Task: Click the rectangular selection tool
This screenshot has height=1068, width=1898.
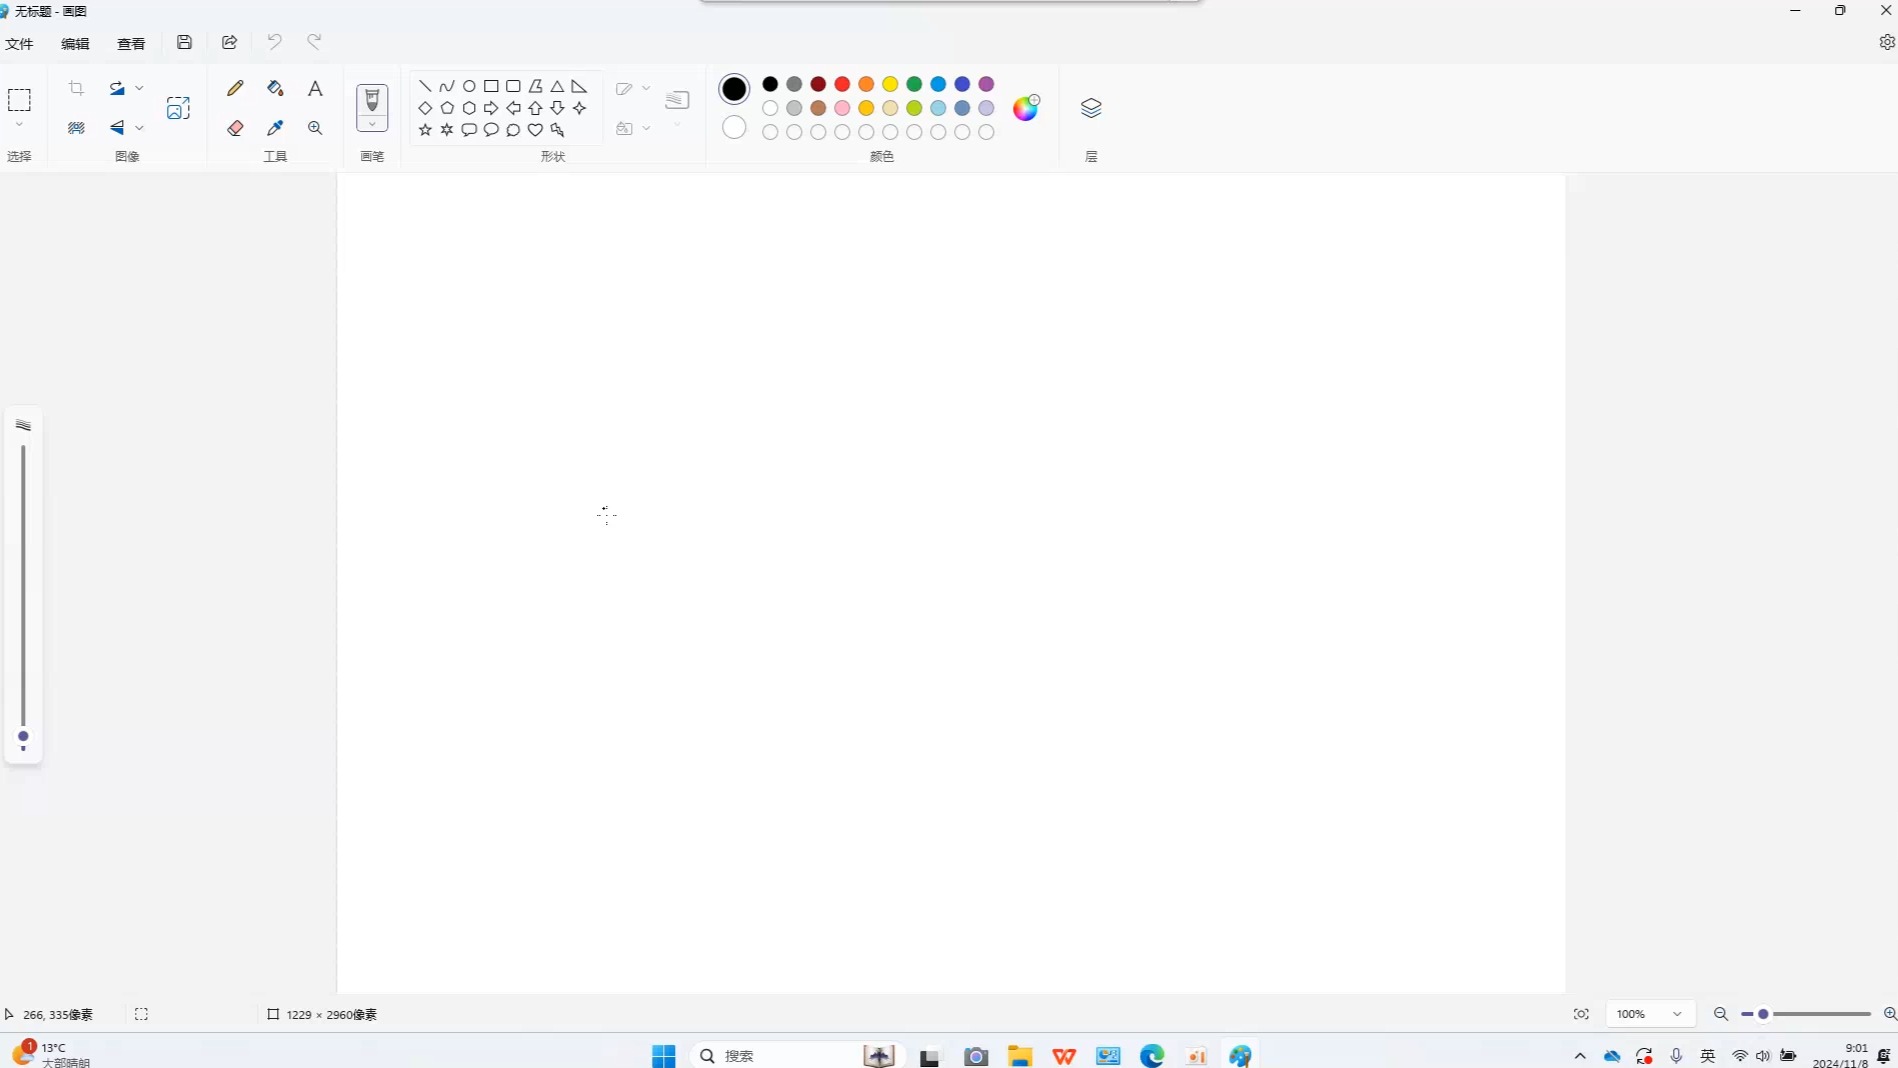Action: (19, 100)
